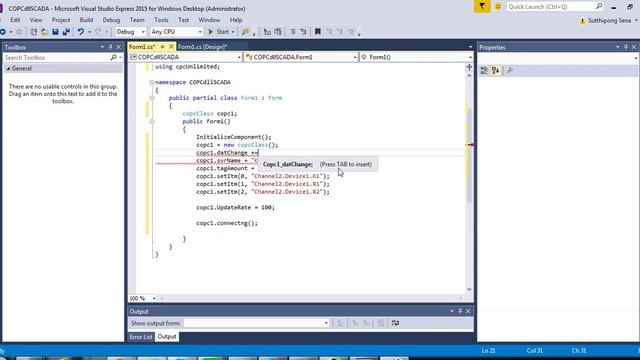Click the Open File folder icon
The image size is (640, 360).
pos(44,31)
